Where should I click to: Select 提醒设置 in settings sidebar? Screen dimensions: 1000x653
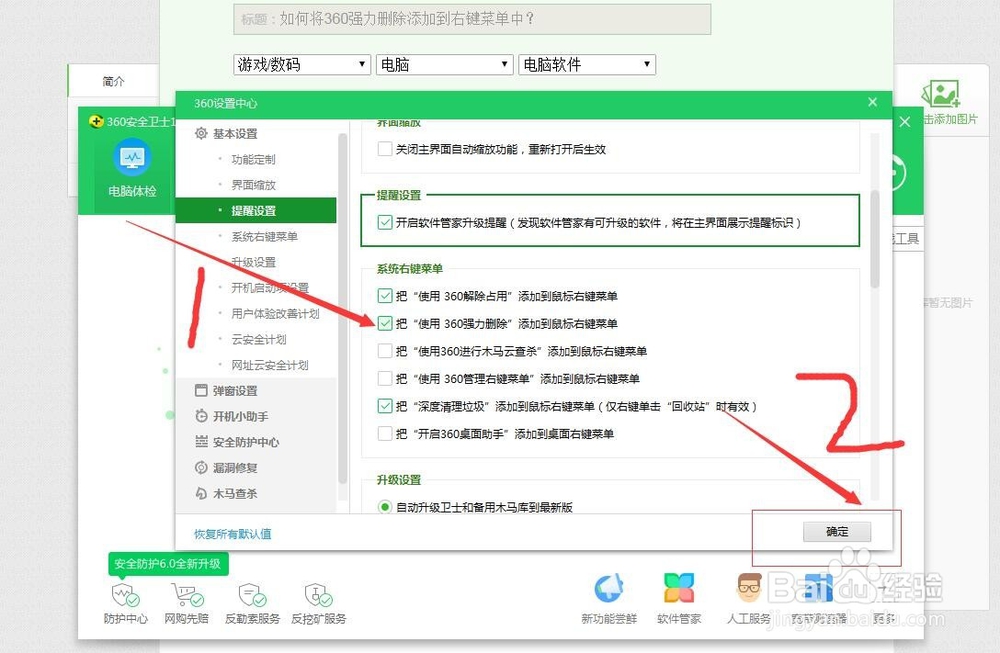[256, 210]
